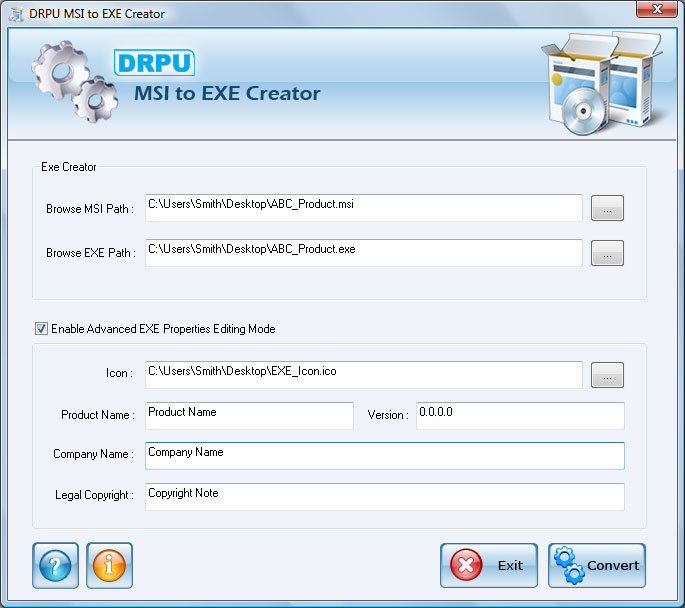Browse for EXE path using ellipsis button
Screen dimensions: 685x608
[x=607, y=253]
